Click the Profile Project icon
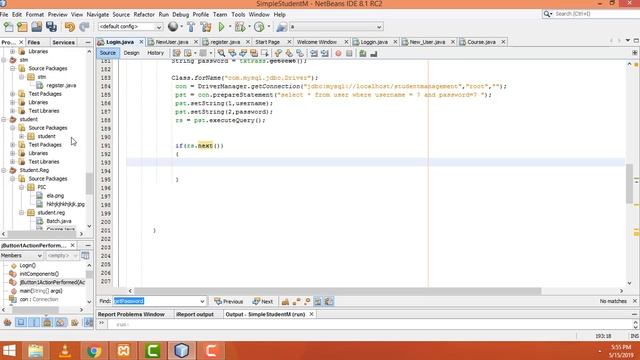 click(259, 27)
